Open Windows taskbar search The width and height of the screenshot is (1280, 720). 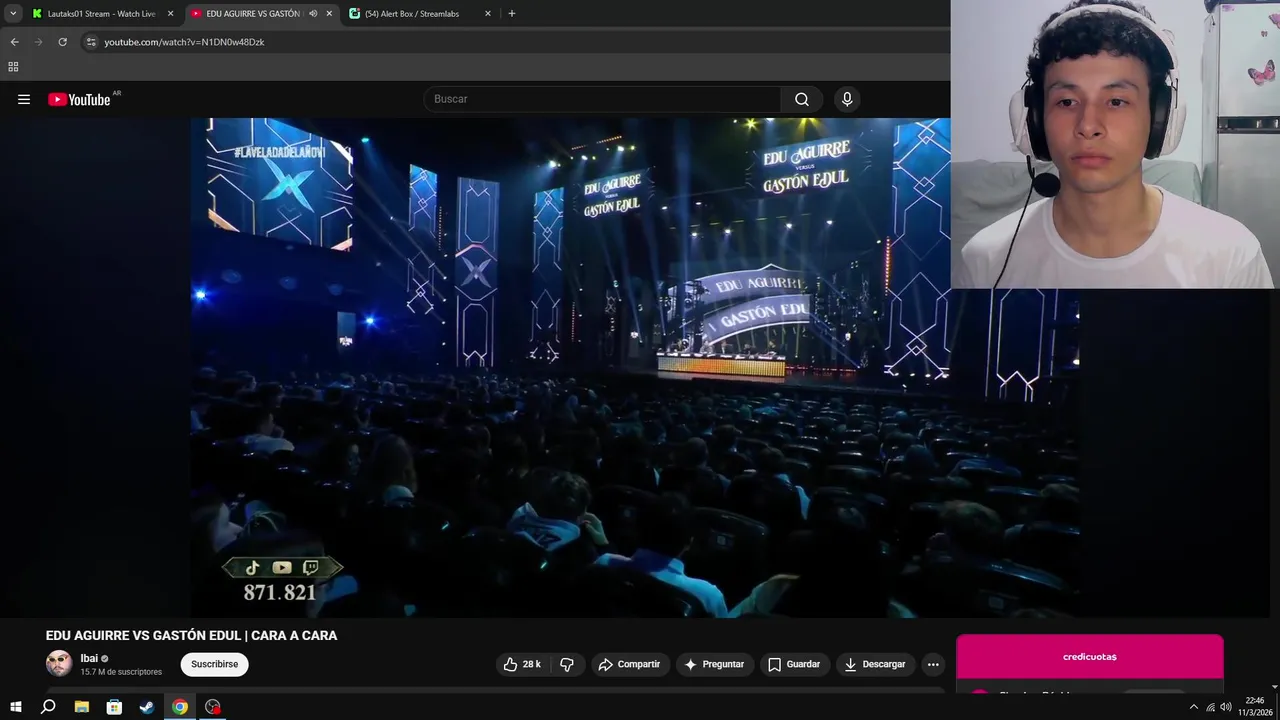48,707
